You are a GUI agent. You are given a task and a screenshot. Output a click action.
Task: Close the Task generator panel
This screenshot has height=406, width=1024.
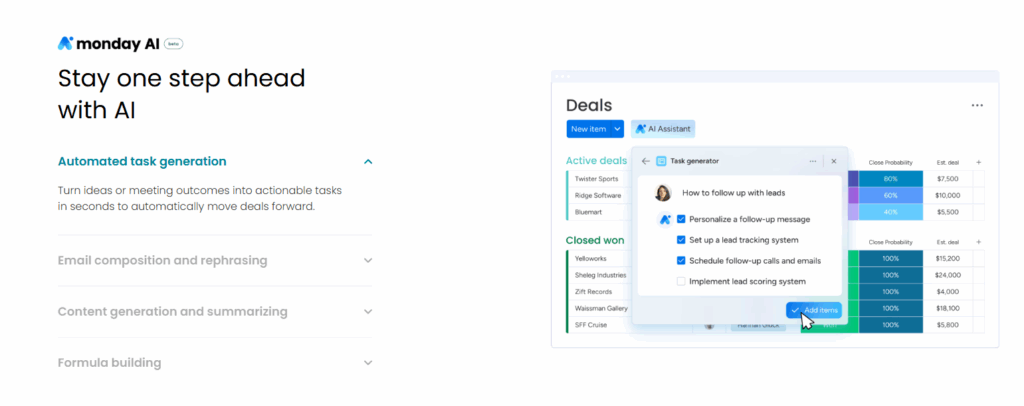pyautogui.click(x=834, y=161)
